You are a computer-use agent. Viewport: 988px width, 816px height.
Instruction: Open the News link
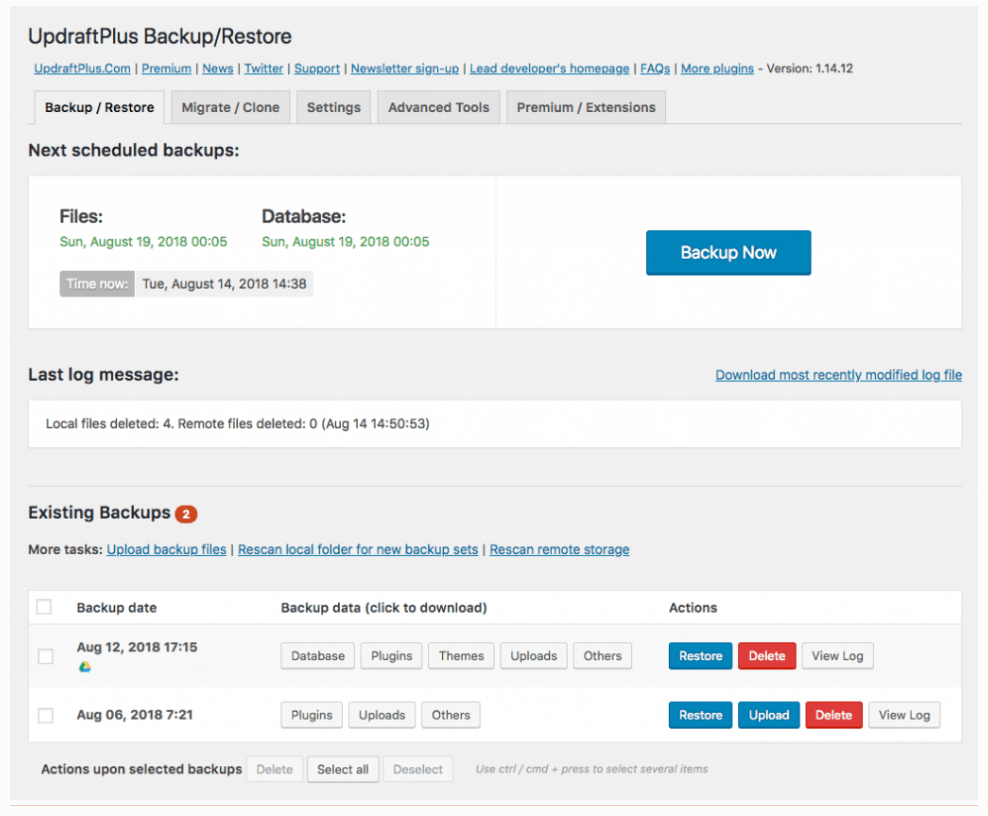click(217, 69)
